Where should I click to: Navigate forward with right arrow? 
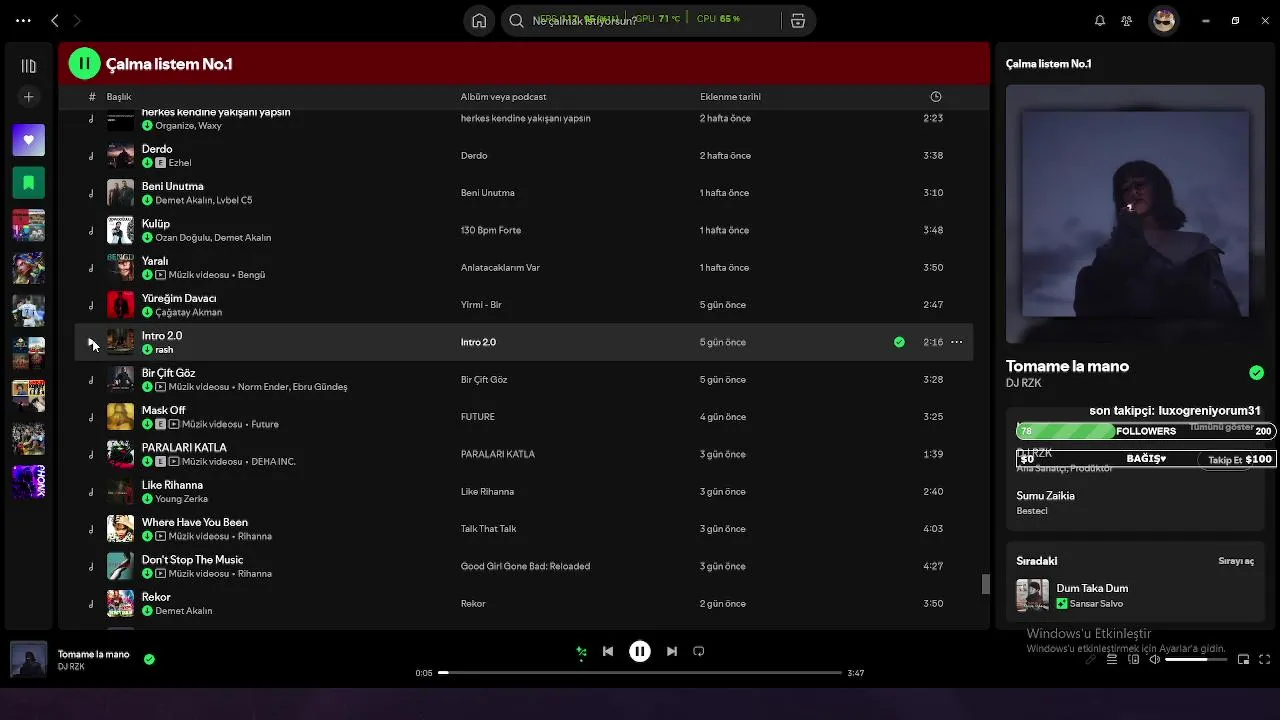[77, 20]
